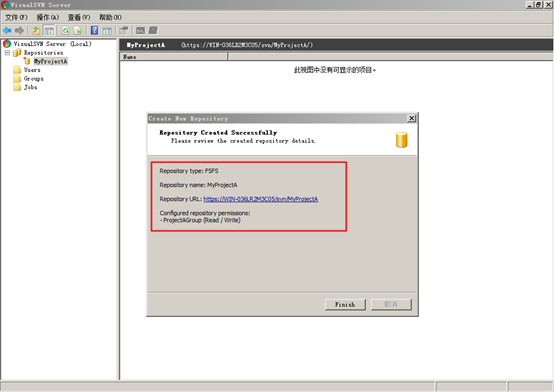Click 'Repository Created Successfully' heading
Viewport: 554px width, 392px height.
click(x=218, y=133)
